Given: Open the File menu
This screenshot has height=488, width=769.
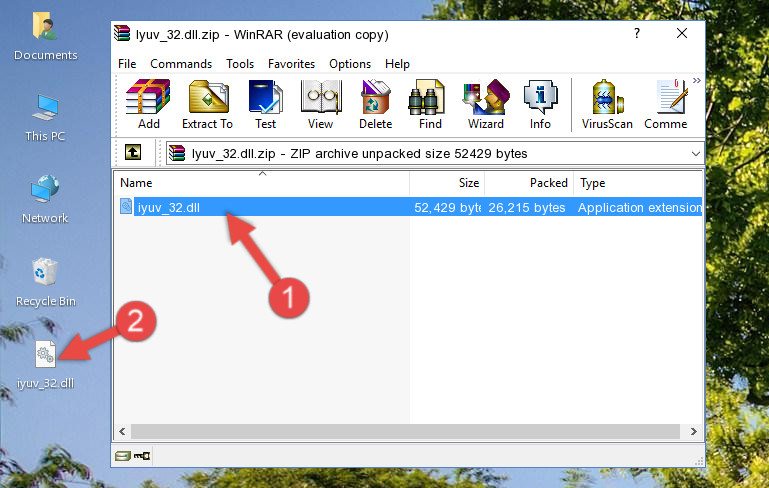Looking at the screenshot, I should tap(127, 64).
